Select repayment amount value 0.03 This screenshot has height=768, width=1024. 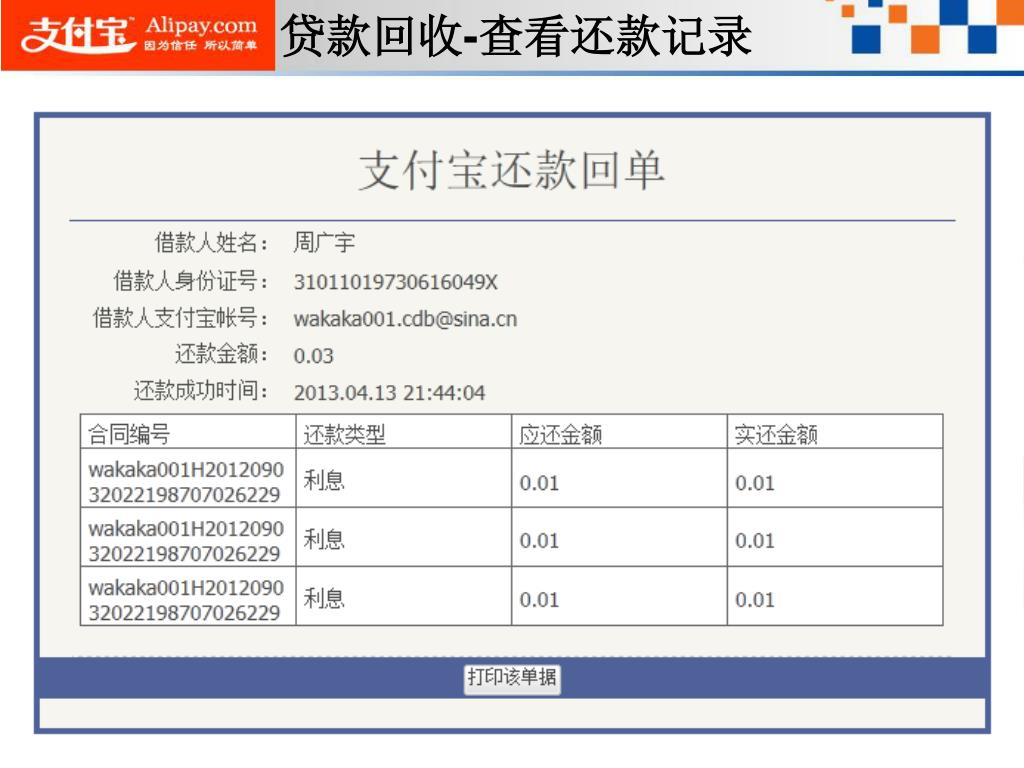point(313,356)
